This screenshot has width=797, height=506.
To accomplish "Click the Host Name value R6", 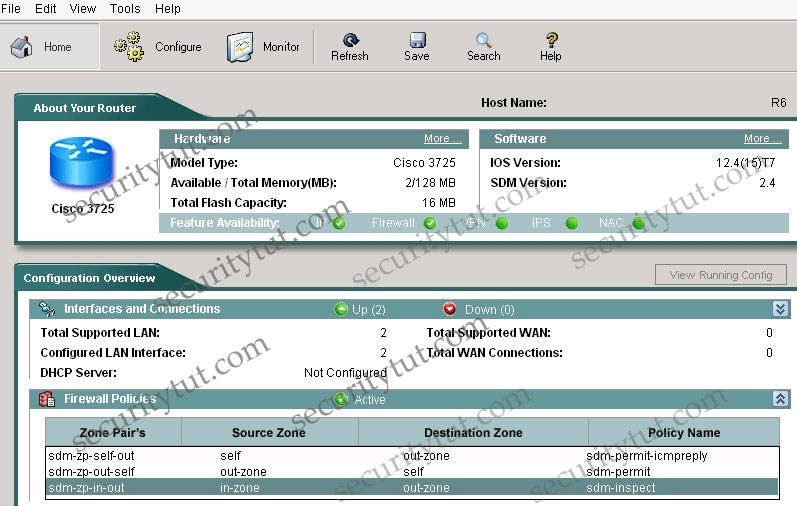I will point(779,103).
